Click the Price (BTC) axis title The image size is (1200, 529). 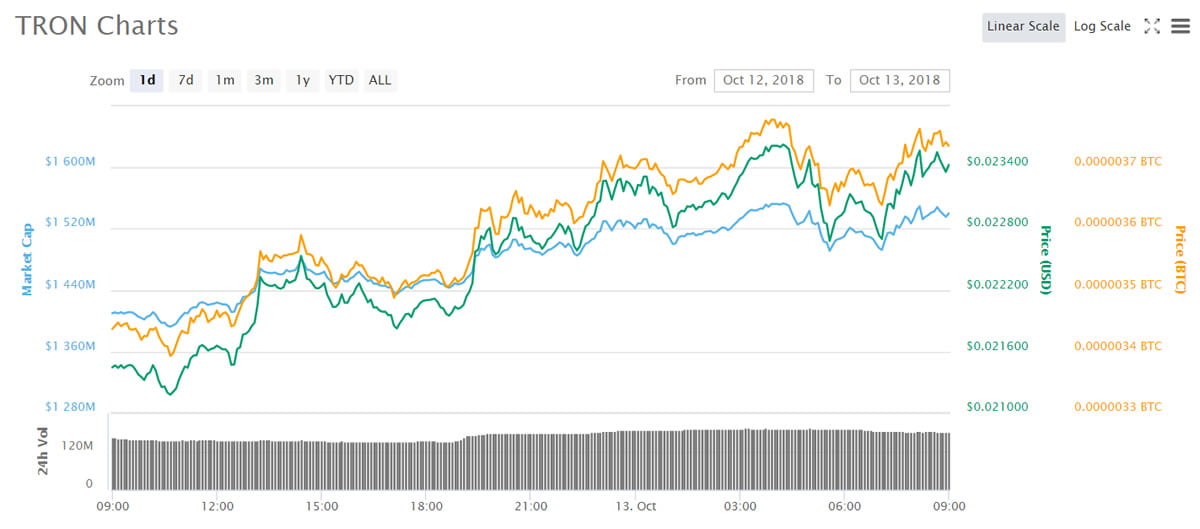(x=1180, y=260)
